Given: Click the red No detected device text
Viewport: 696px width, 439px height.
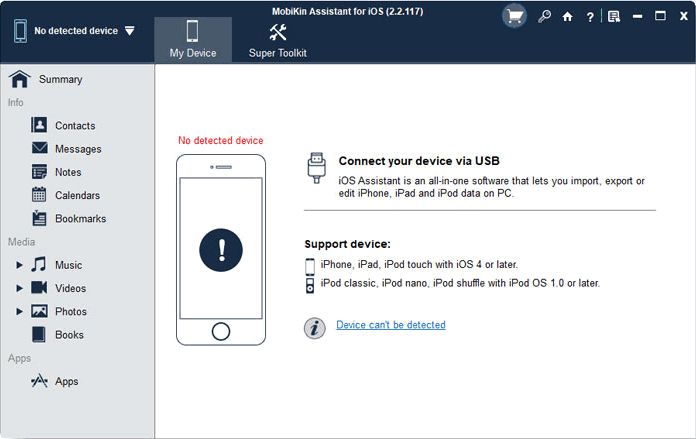Looking at the screenshot, I should [221, 141].
